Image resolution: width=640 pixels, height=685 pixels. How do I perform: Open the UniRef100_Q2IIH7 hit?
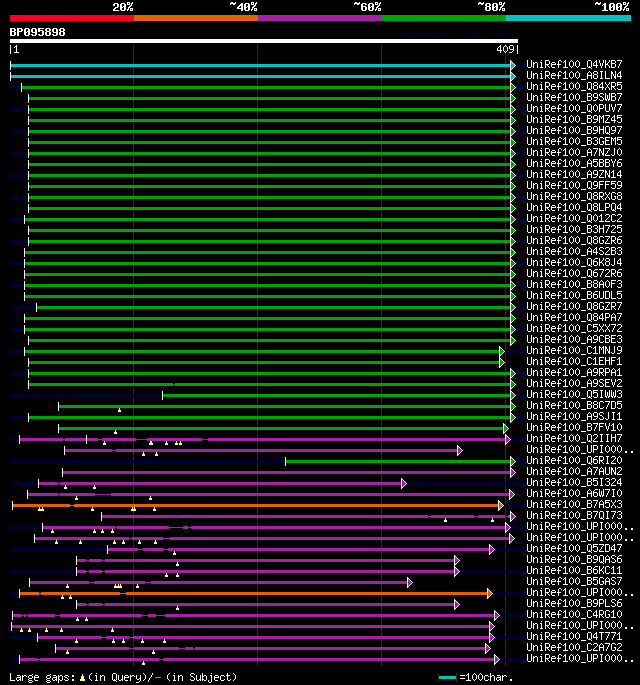[x=574, y=438]
